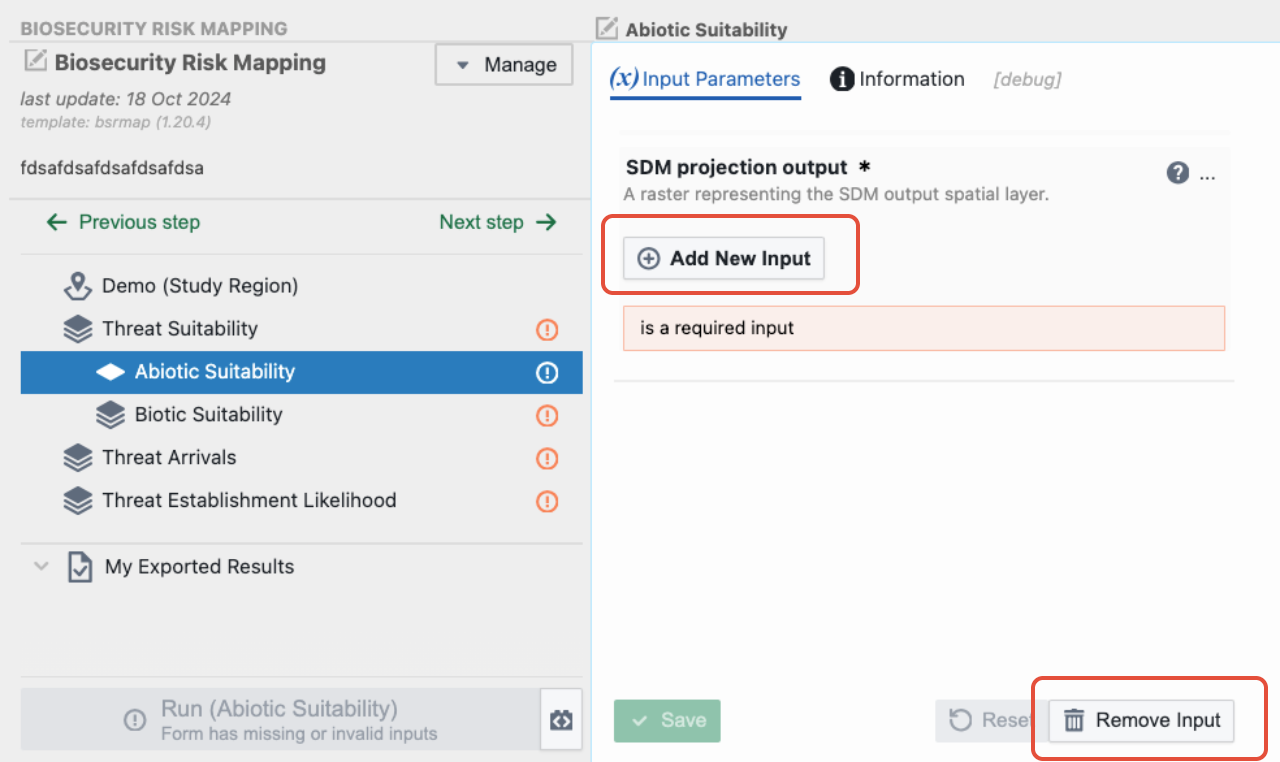Image resolution: width=1280 pixels, height=762 pixels.
Task: Open the ellipsis options for SDM projection output
Action: (1207, 176)
